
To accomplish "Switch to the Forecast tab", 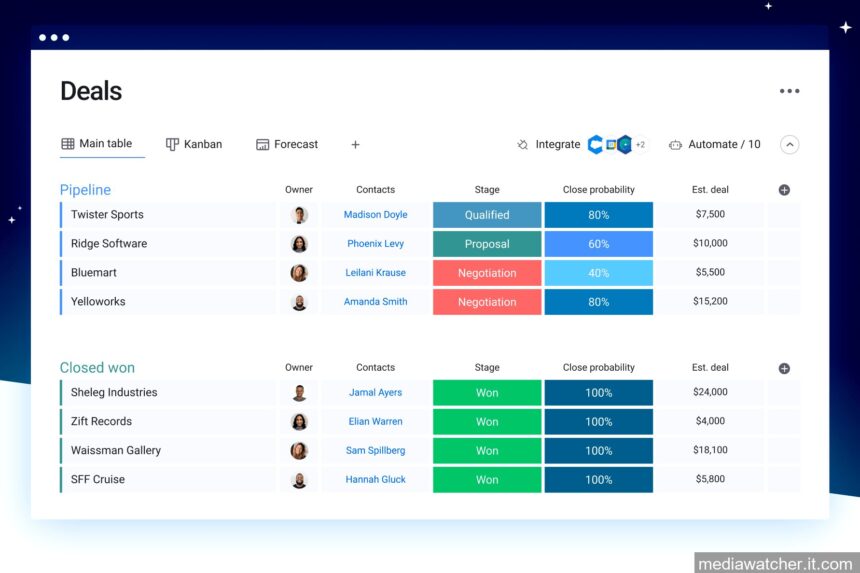I will click(287, 144).
